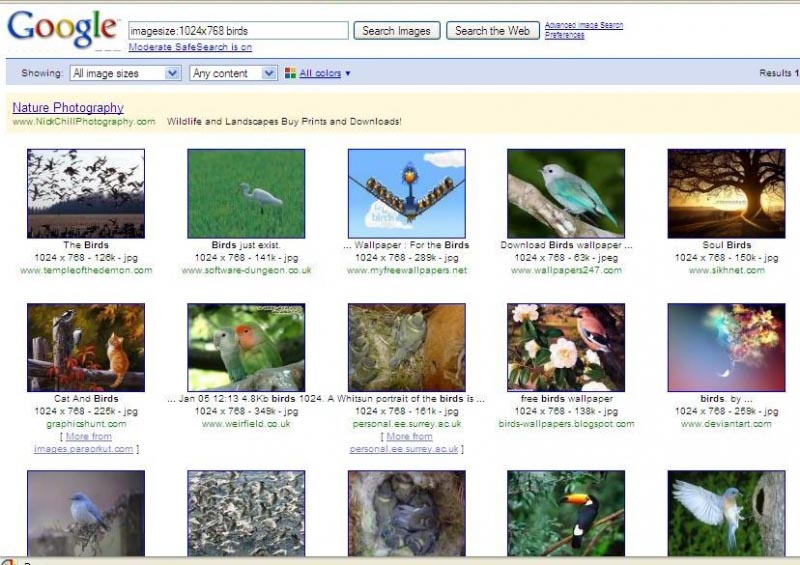Expand the Any content dropdown
800x565 pixels.
pos(233,73)
